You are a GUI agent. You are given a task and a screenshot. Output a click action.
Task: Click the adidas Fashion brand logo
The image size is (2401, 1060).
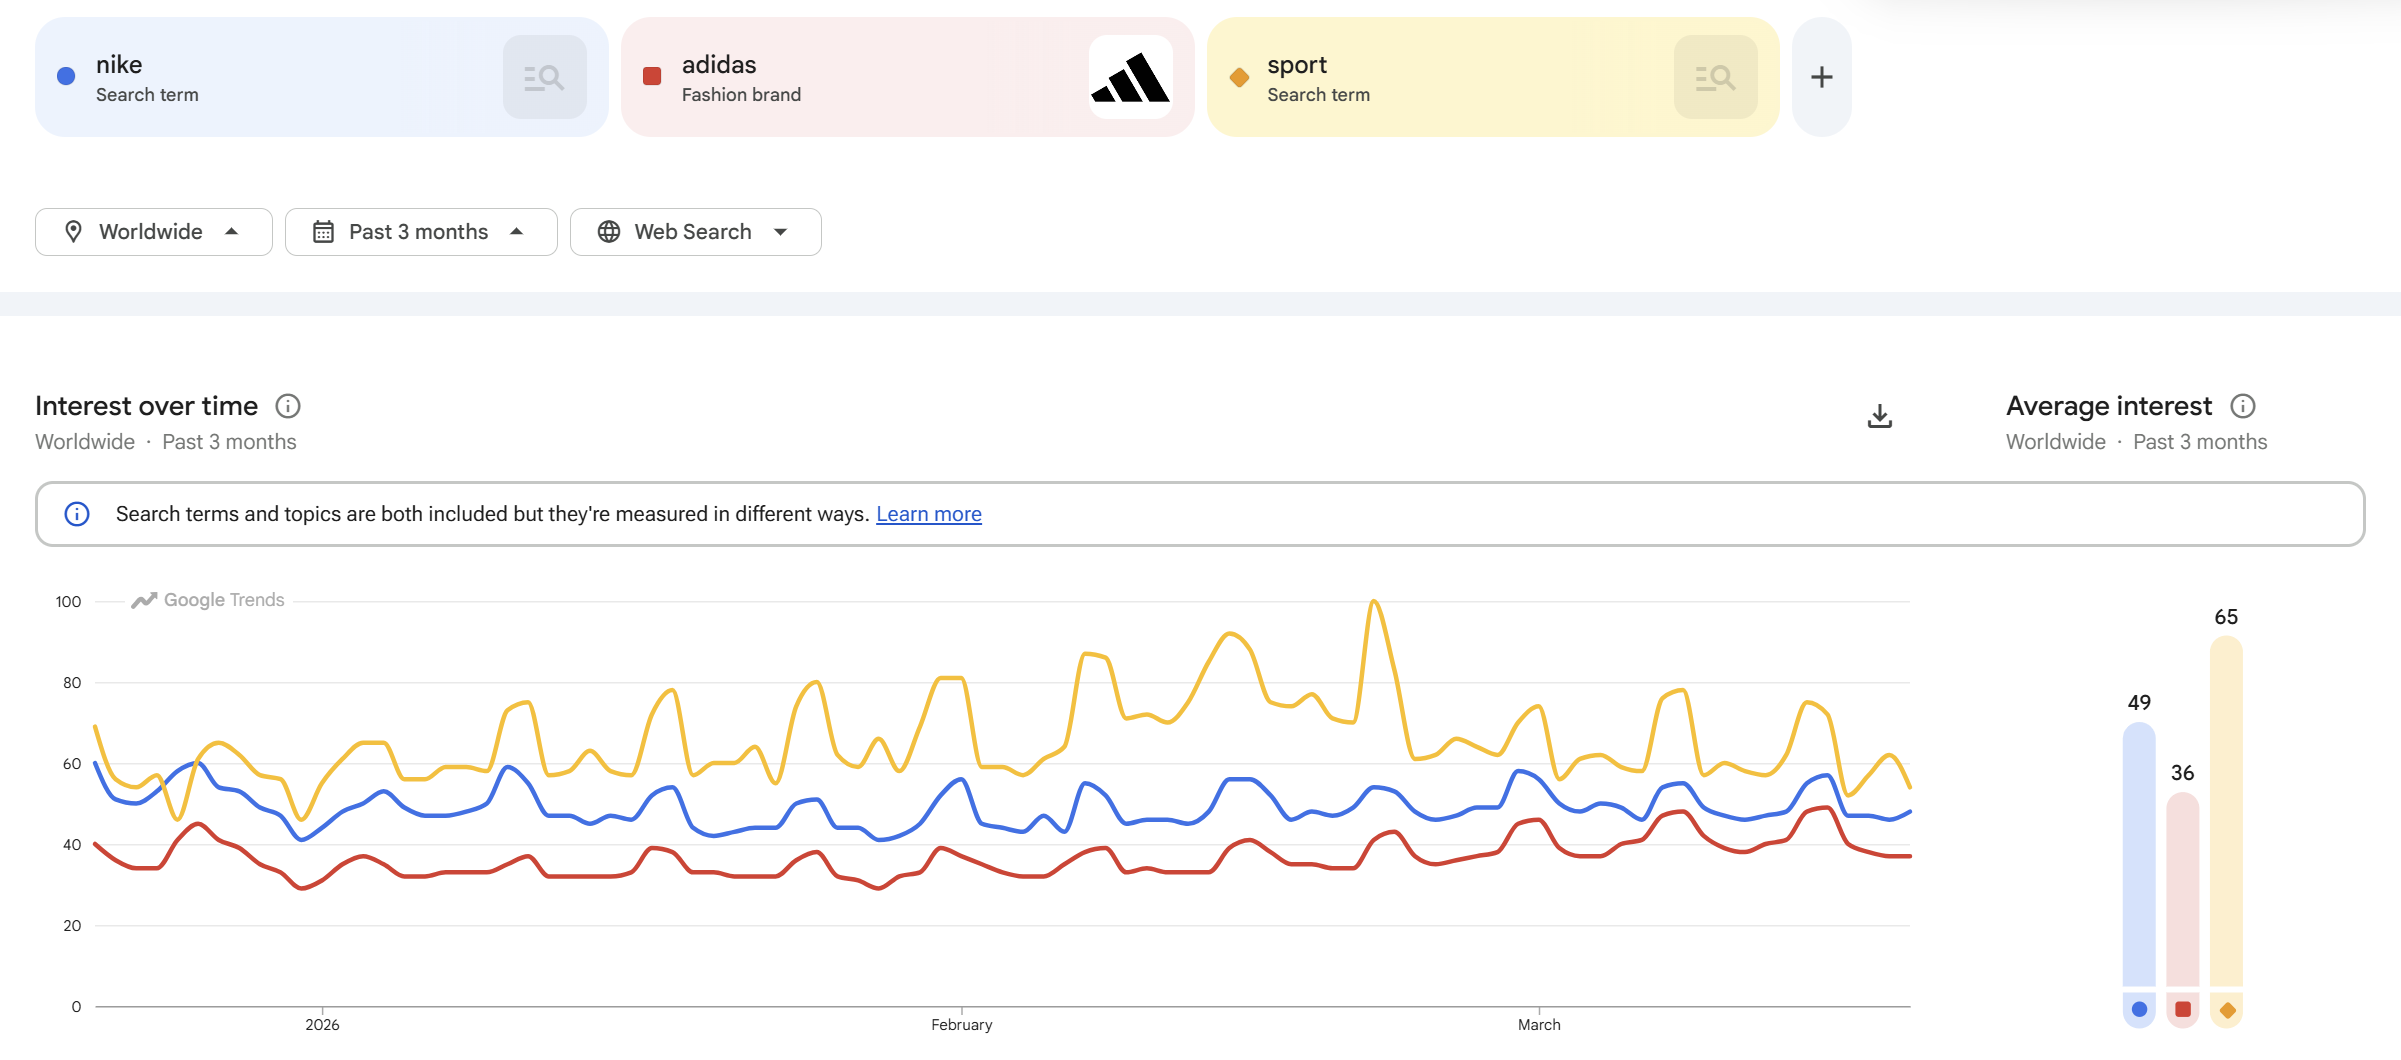click(1132, 76)
